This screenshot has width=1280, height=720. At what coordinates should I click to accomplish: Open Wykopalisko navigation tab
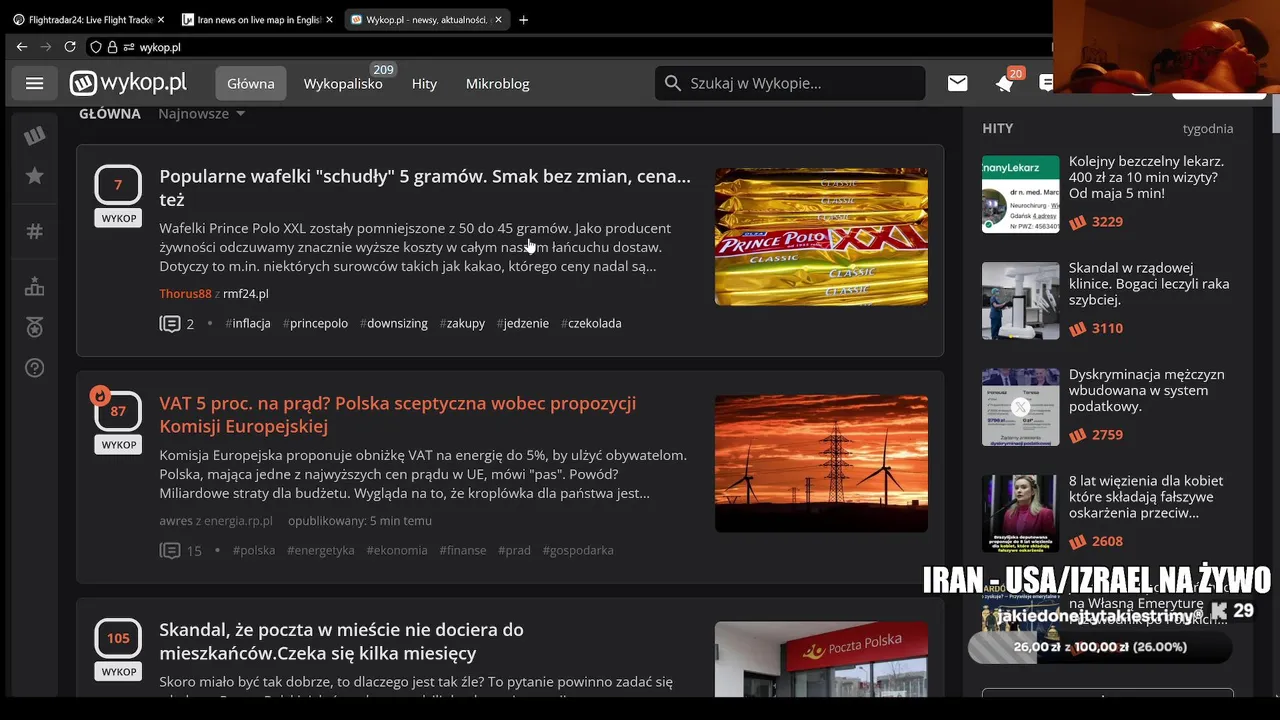pos(343,83)
